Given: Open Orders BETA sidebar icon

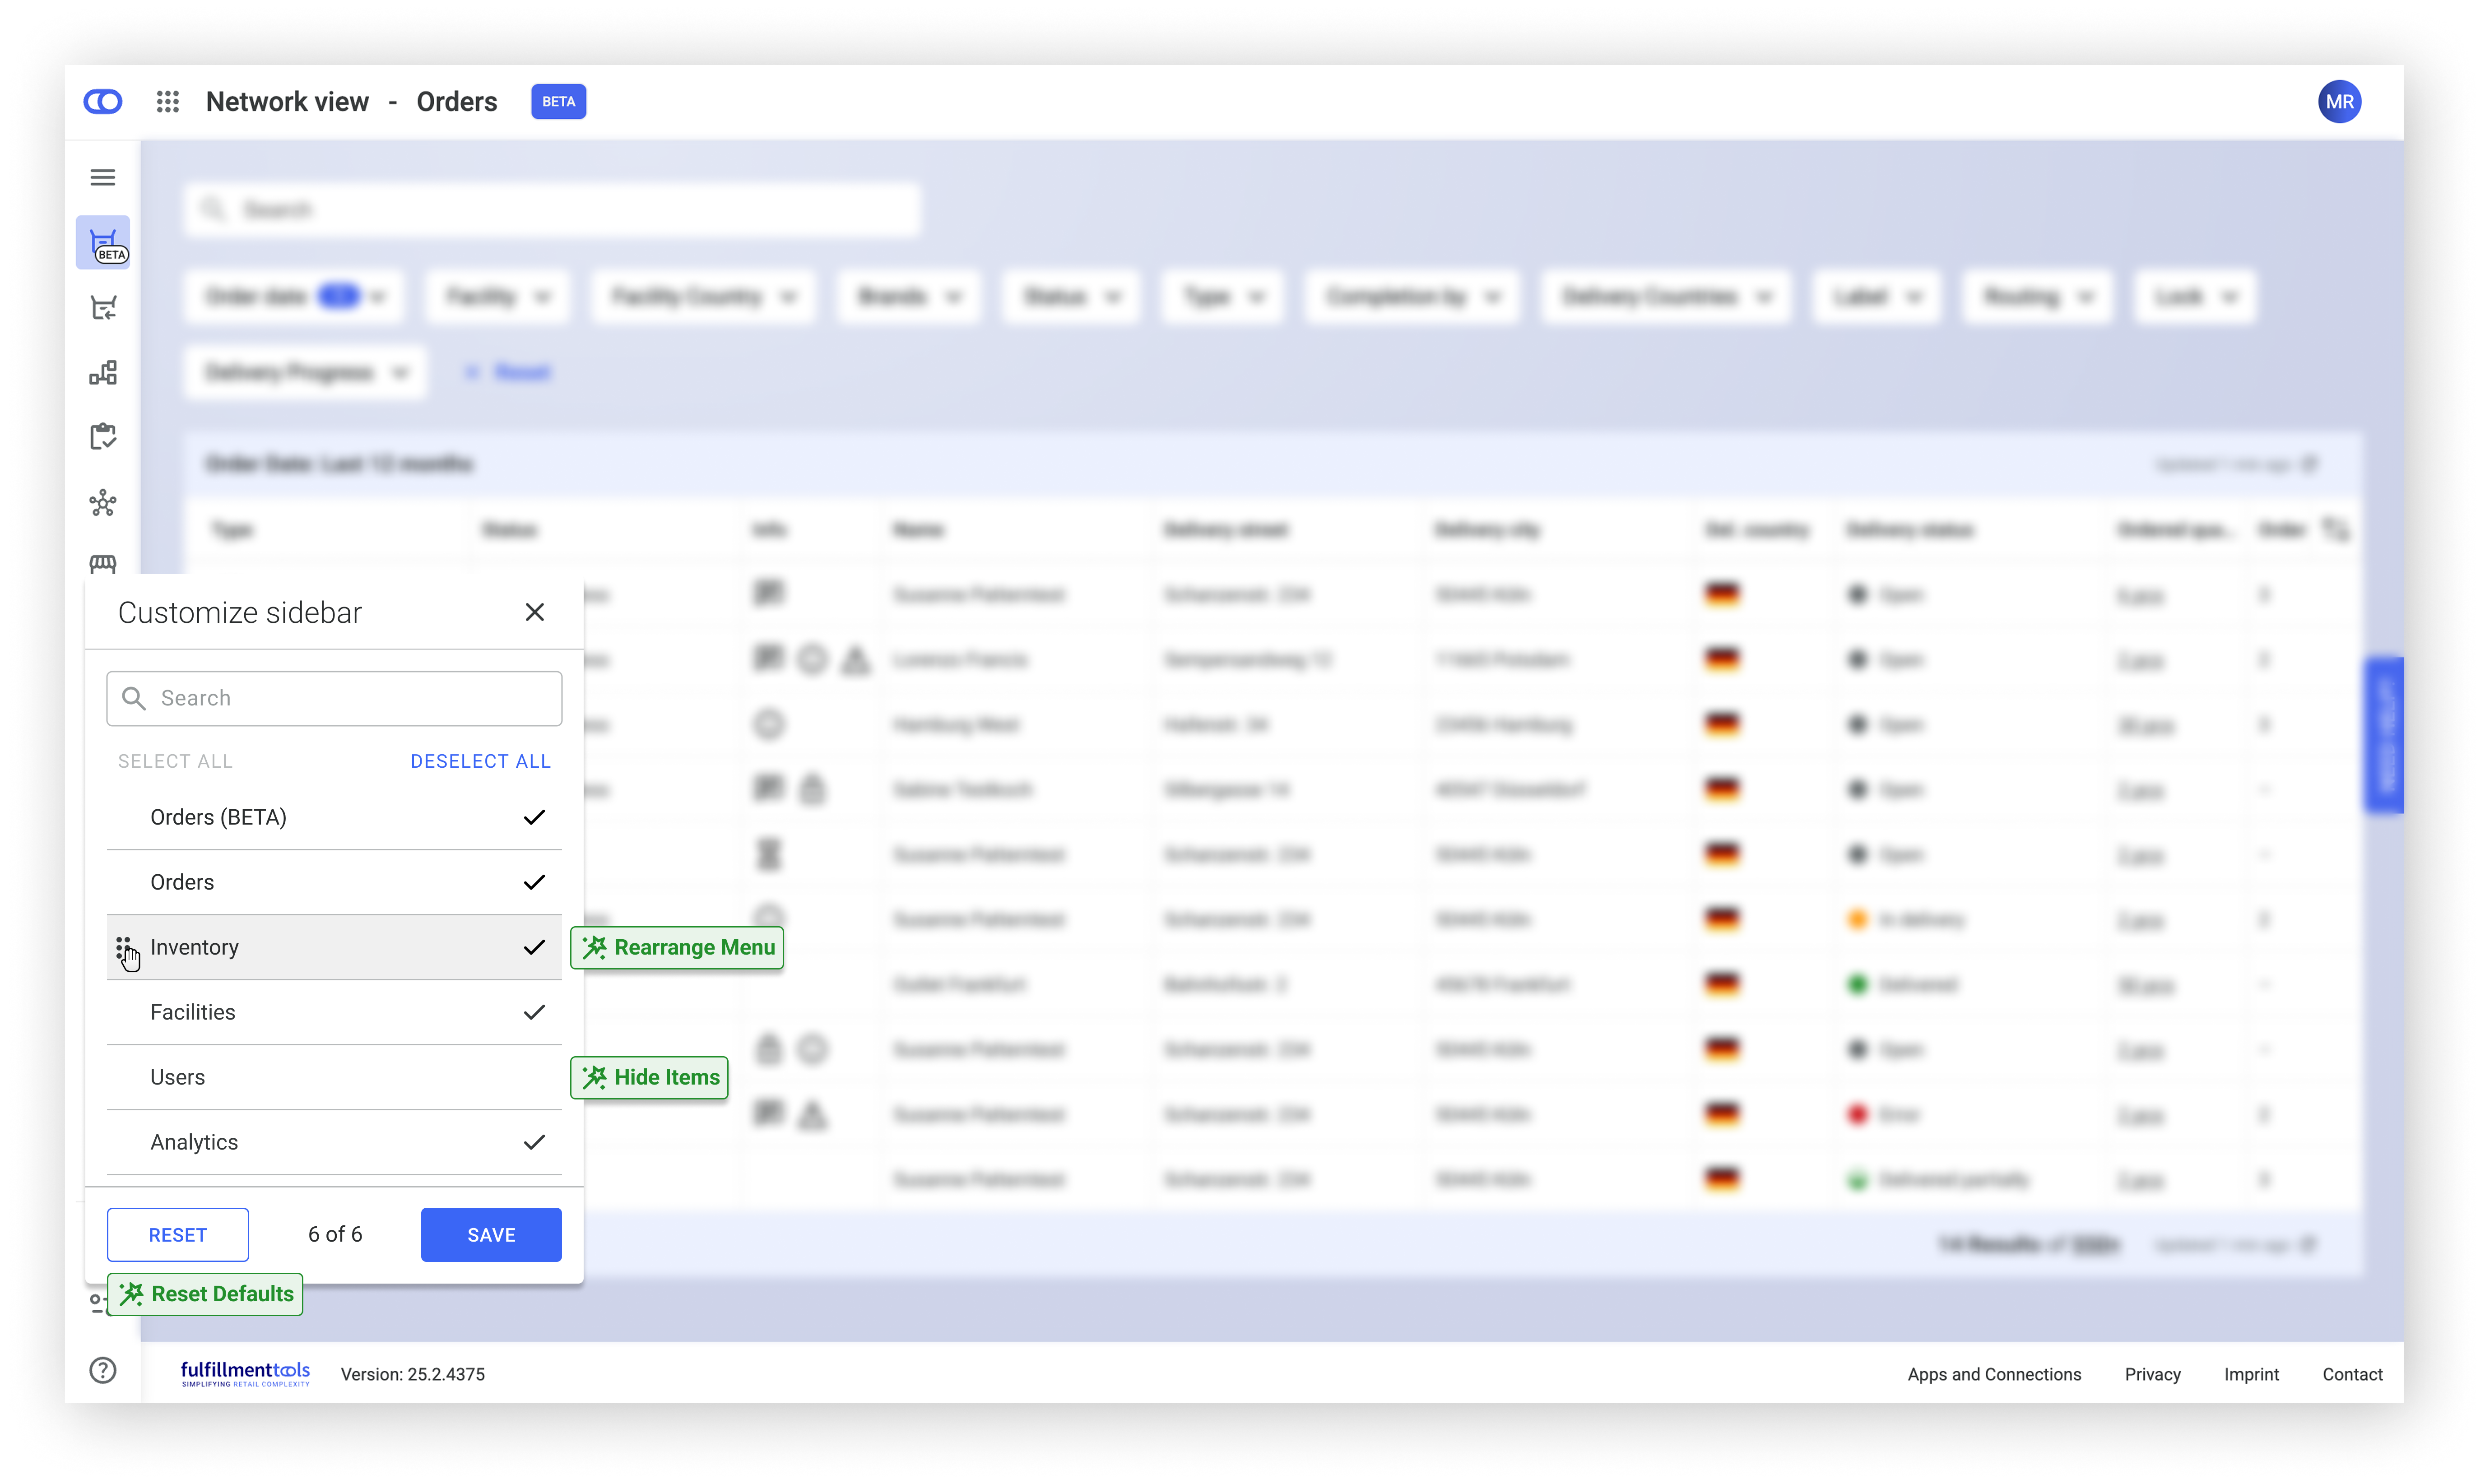Looking at the screenshot, I should click(x=103, y=243).
